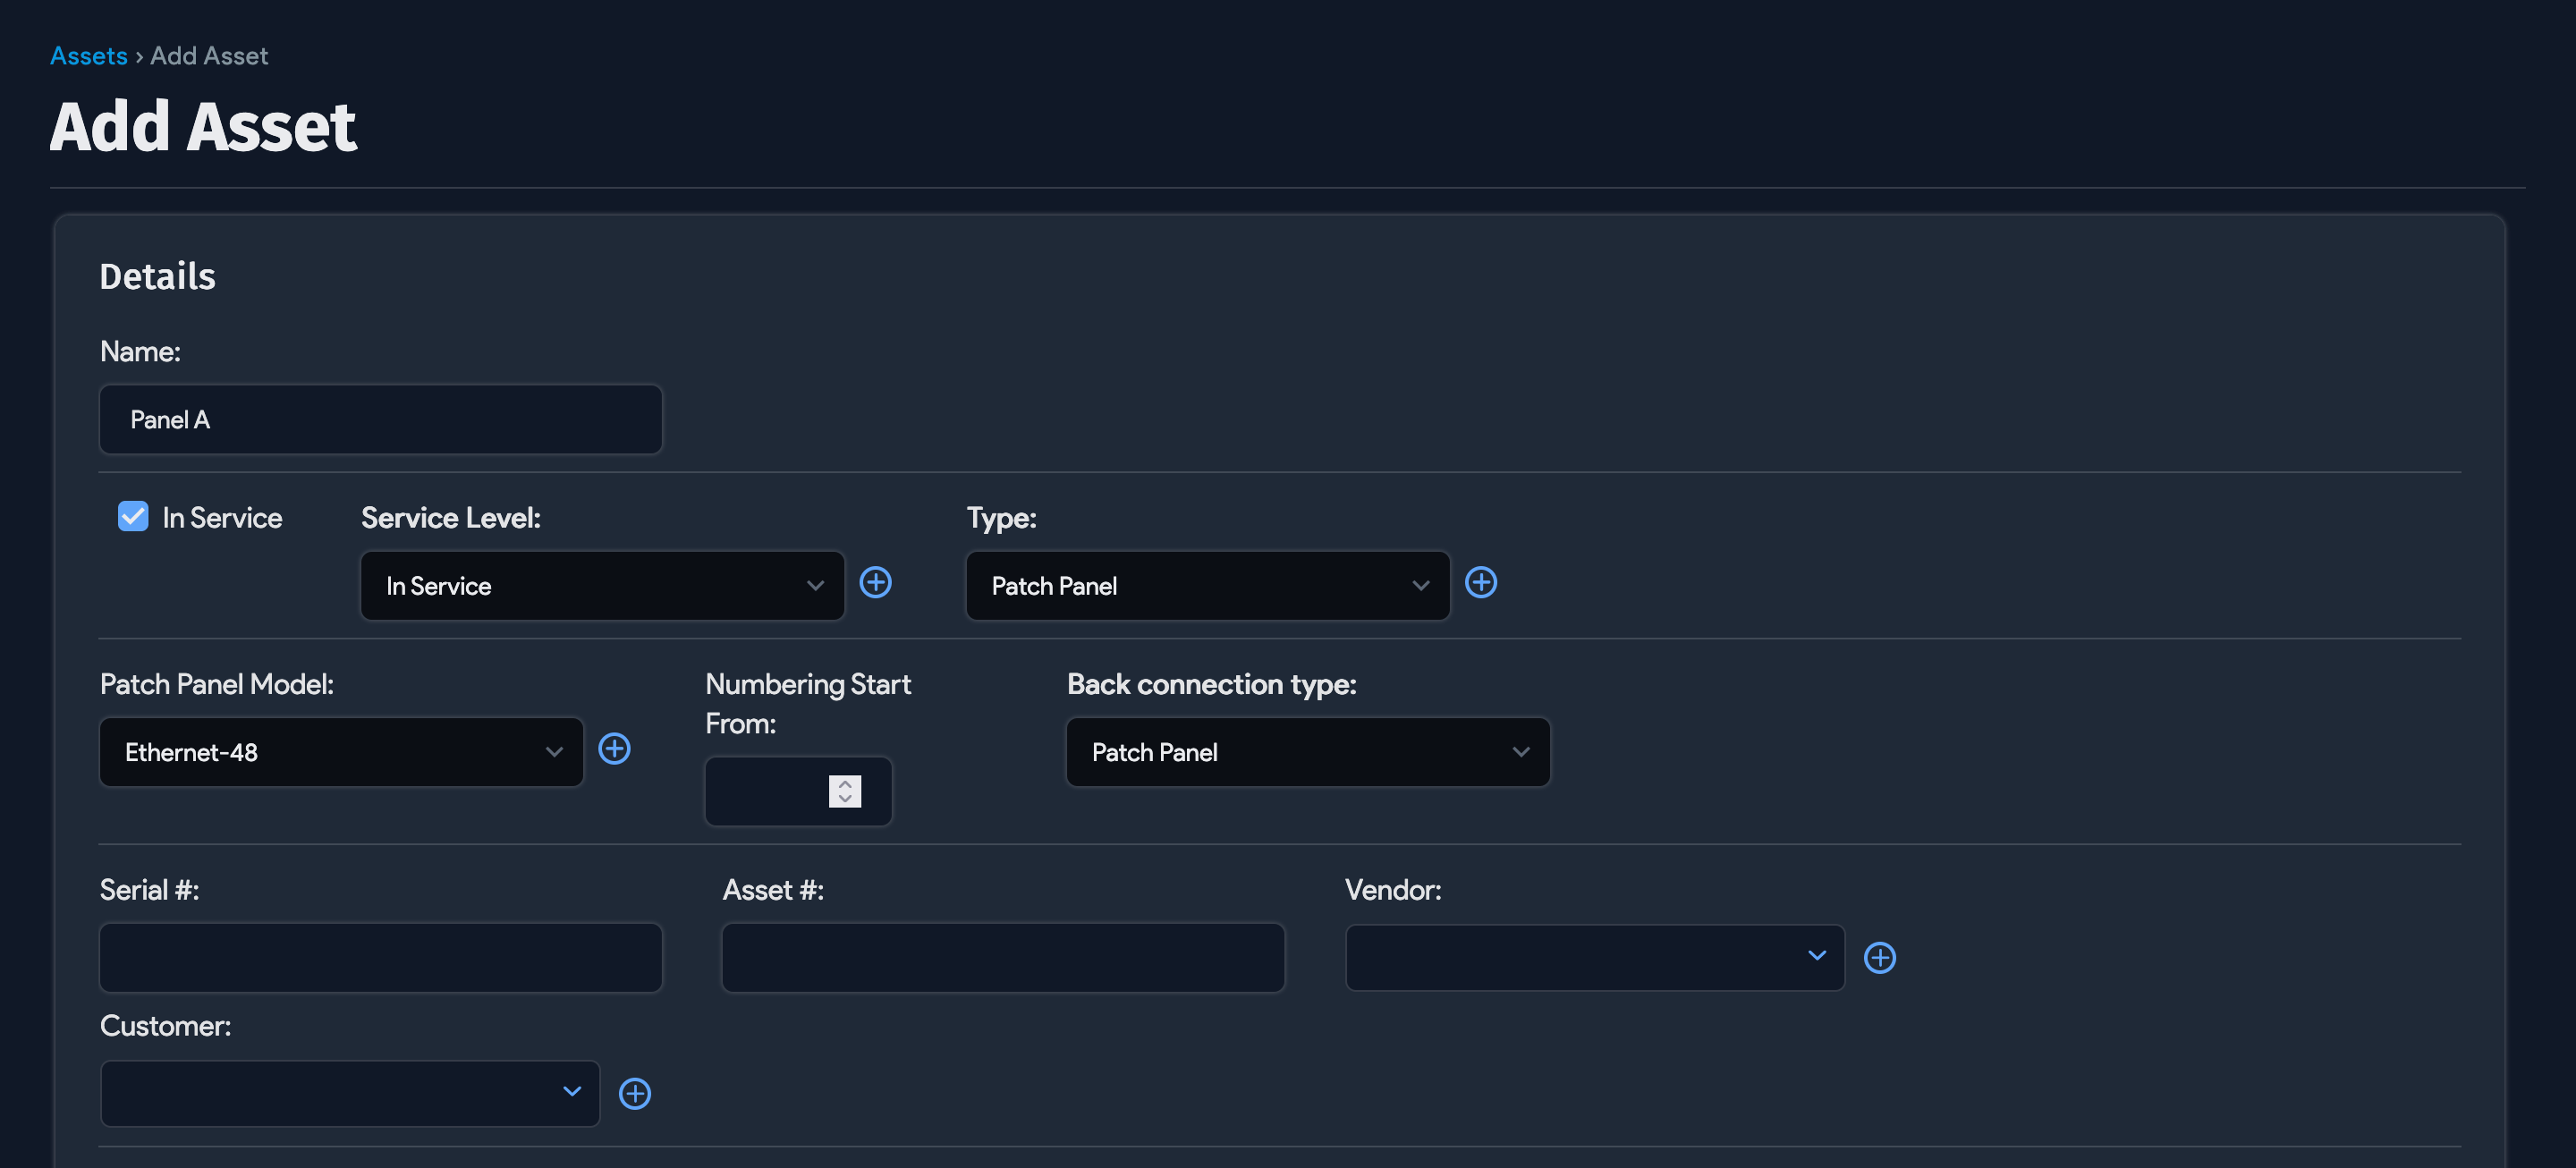Image resolution: width=2576 pixels, height=1168 pixels.
Task: Click inside the Serial # input field
Action: click(380, 957)
